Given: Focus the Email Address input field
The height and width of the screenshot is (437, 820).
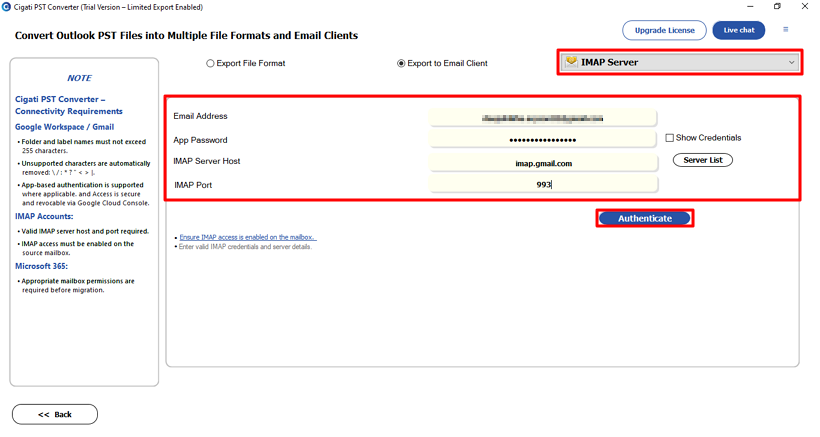Looking at the screenshot, I should click(x=543, y=118).
